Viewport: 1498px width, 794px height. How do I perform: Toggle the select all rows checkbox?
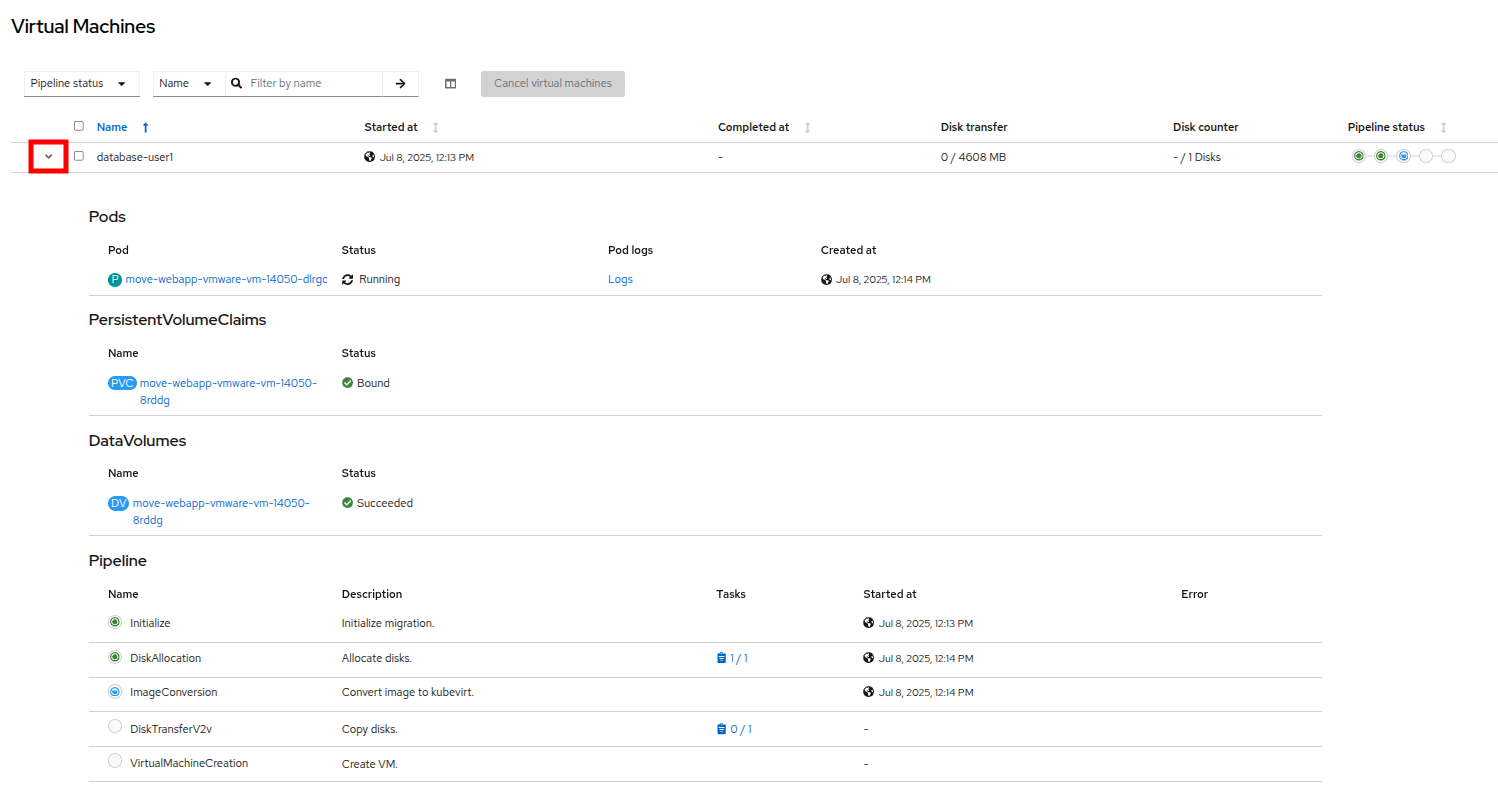79,126
